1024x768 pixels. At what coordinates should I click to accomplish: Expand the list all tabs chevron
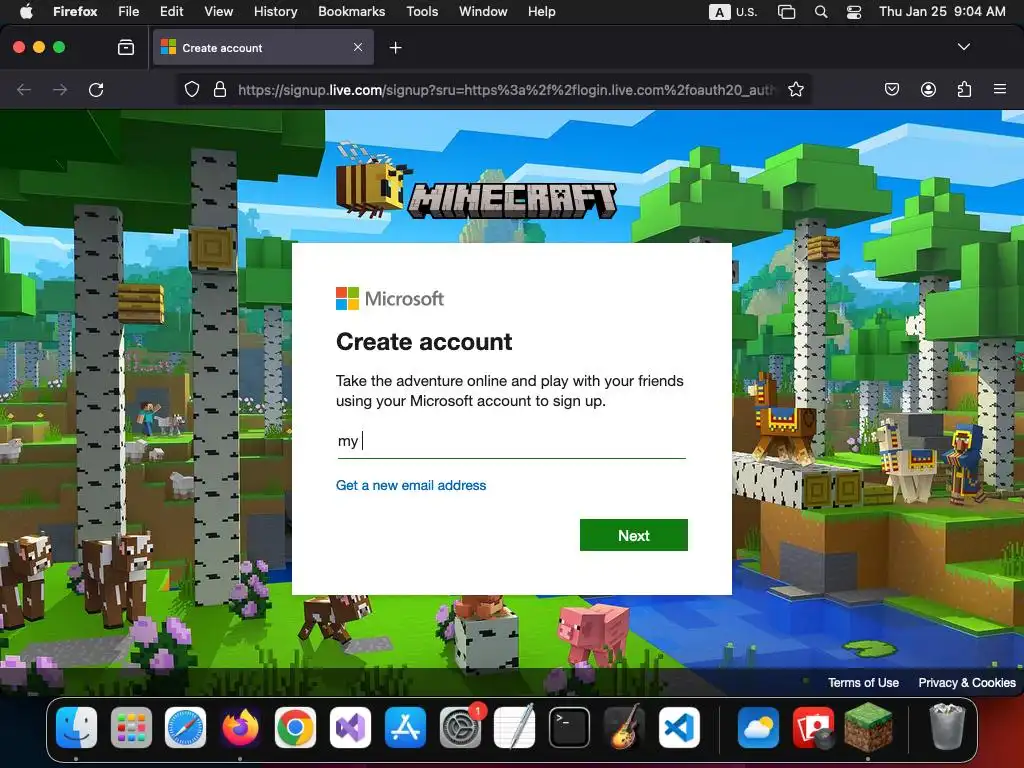(963, 47)
